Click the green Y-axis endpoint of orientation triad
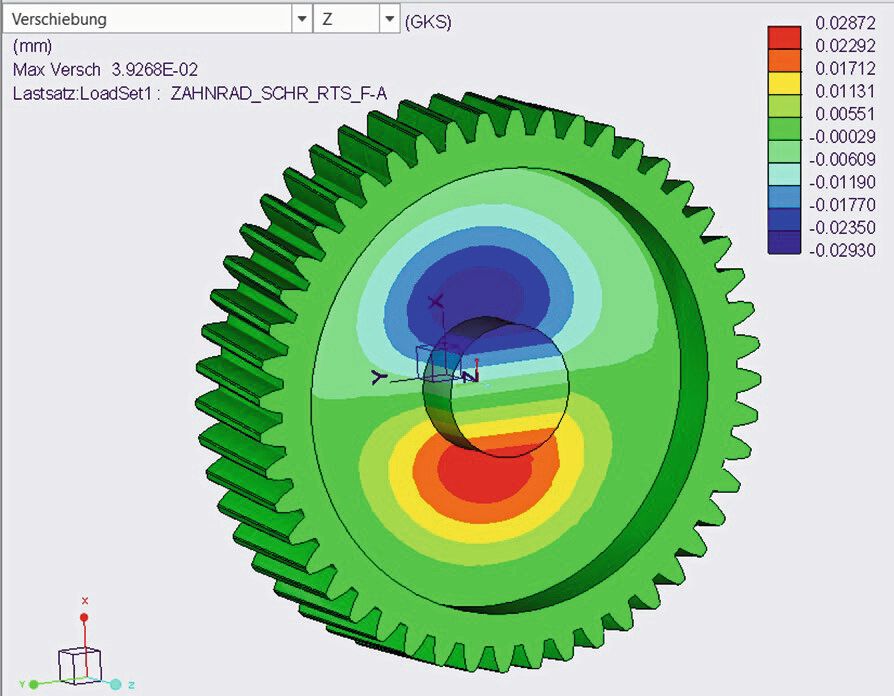The image size is (894, 696). click(x=33, y=685)
